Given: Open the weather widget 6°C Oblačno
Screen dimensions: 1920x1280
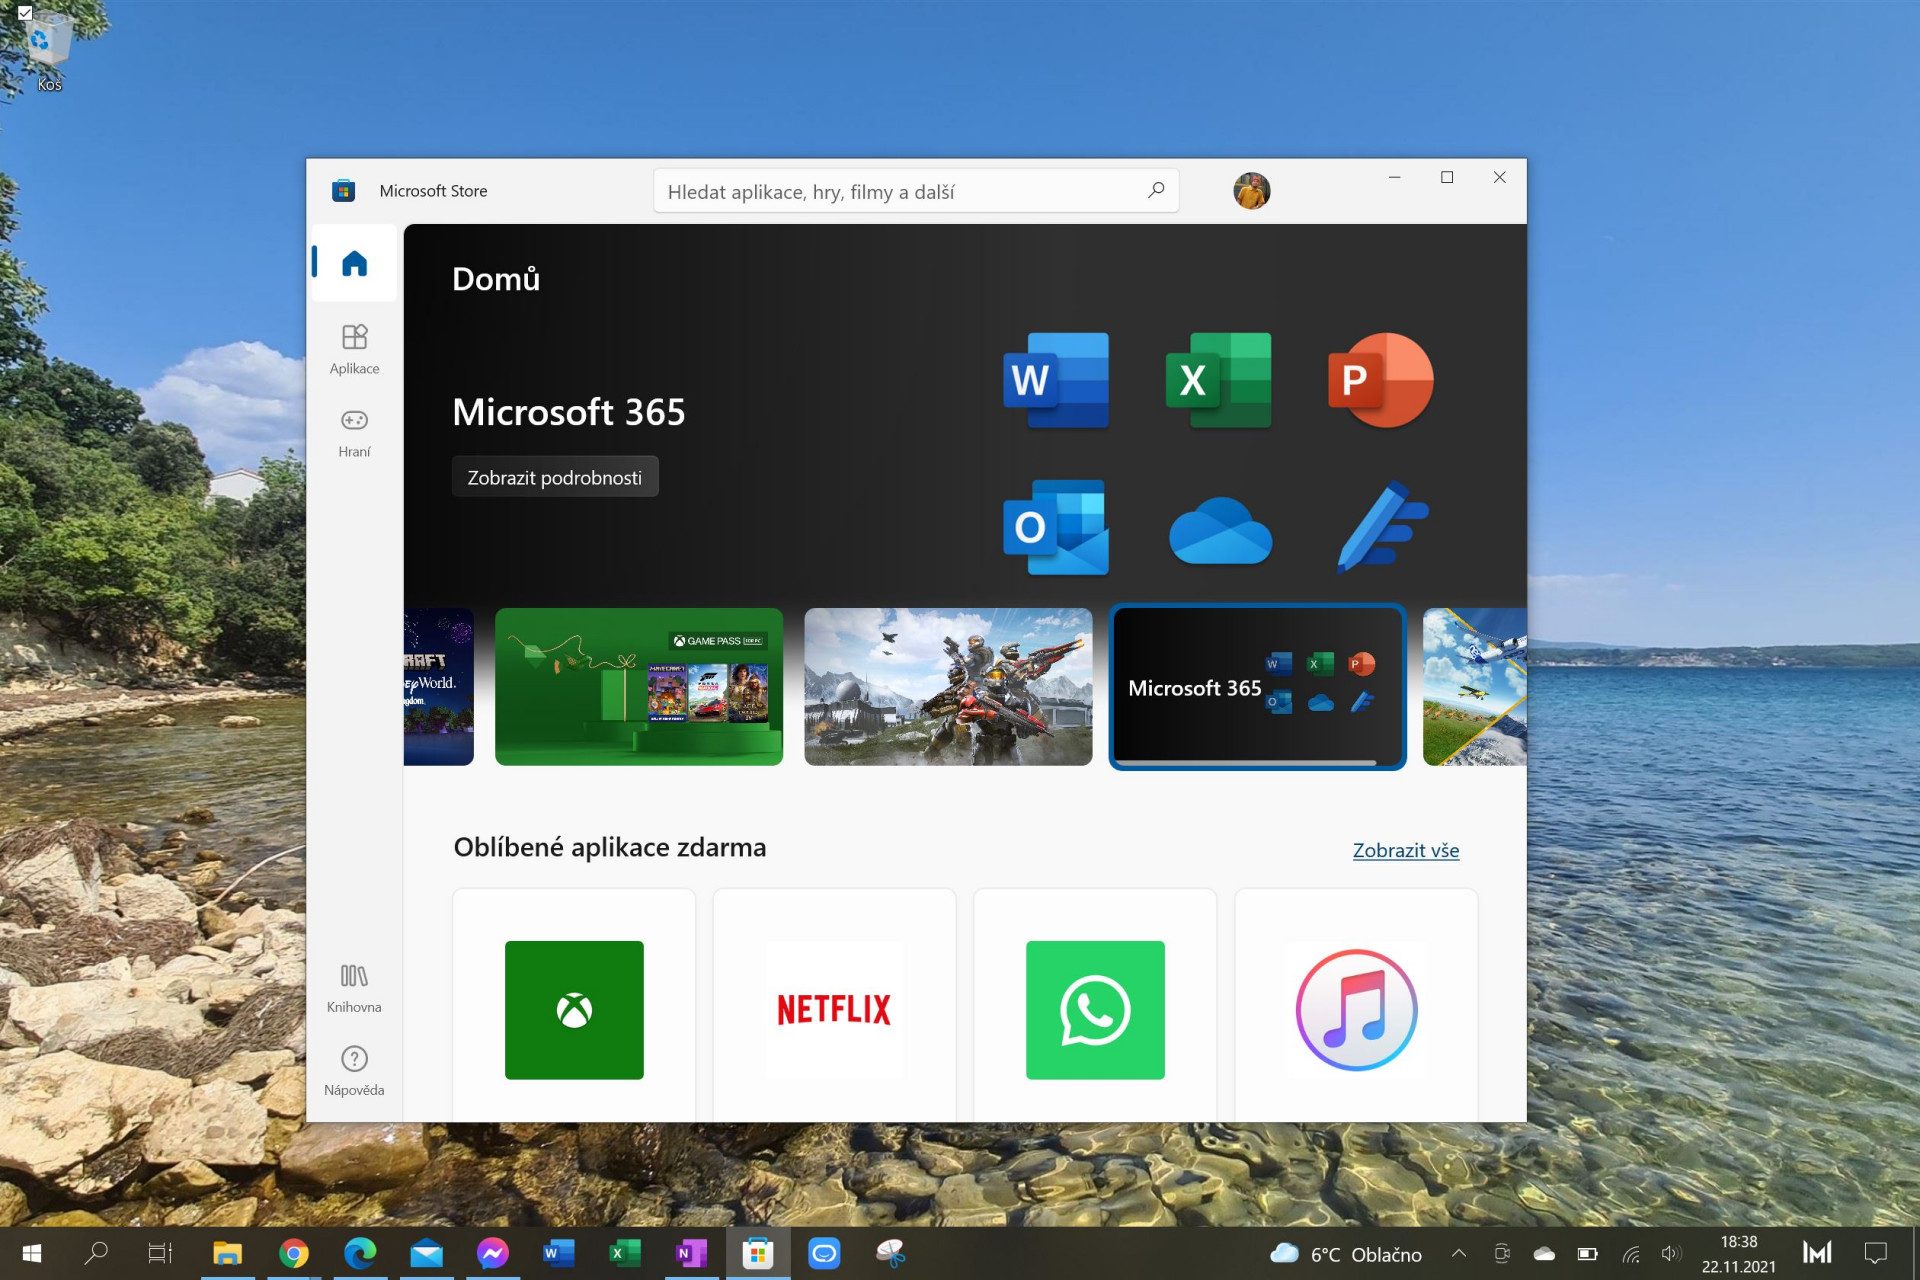Looking at the screenshot, I should 1346,1253.
